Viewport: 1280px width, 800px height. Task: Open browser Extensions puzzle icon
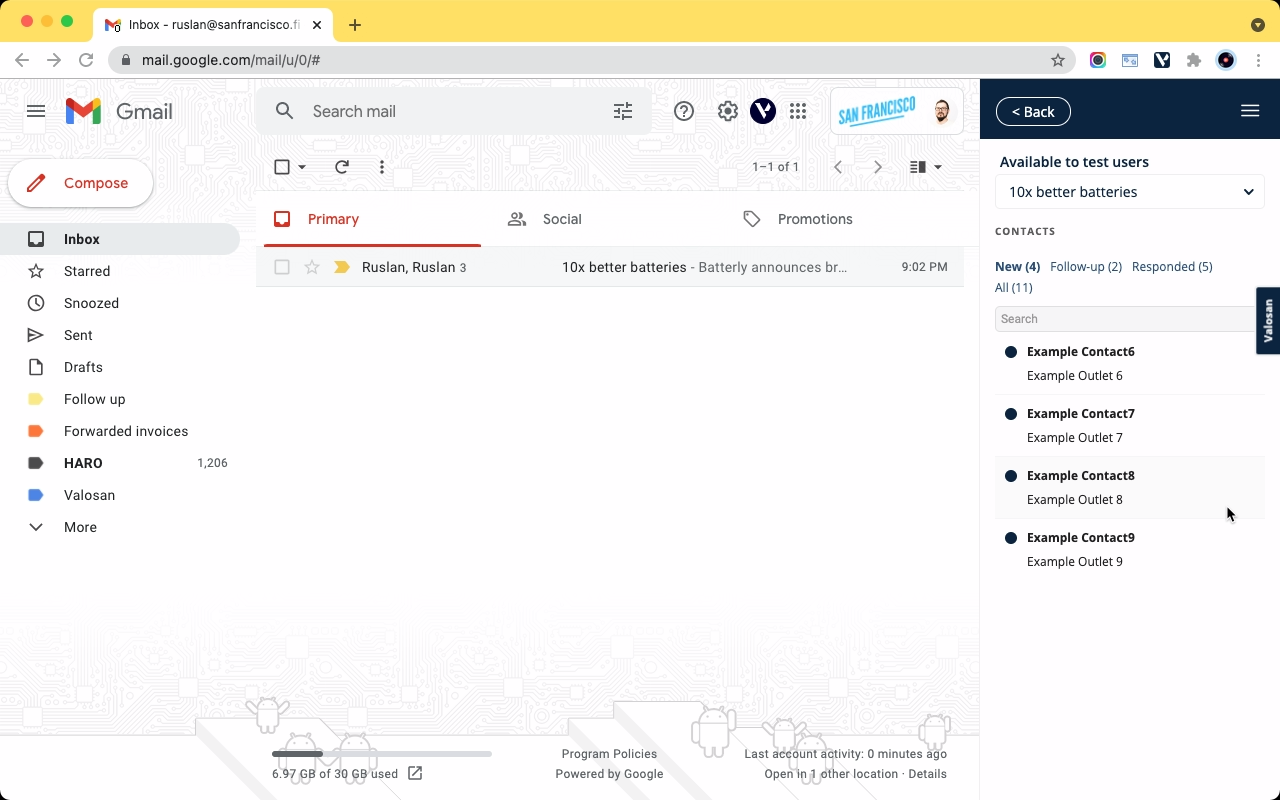tap(1194, 60)
